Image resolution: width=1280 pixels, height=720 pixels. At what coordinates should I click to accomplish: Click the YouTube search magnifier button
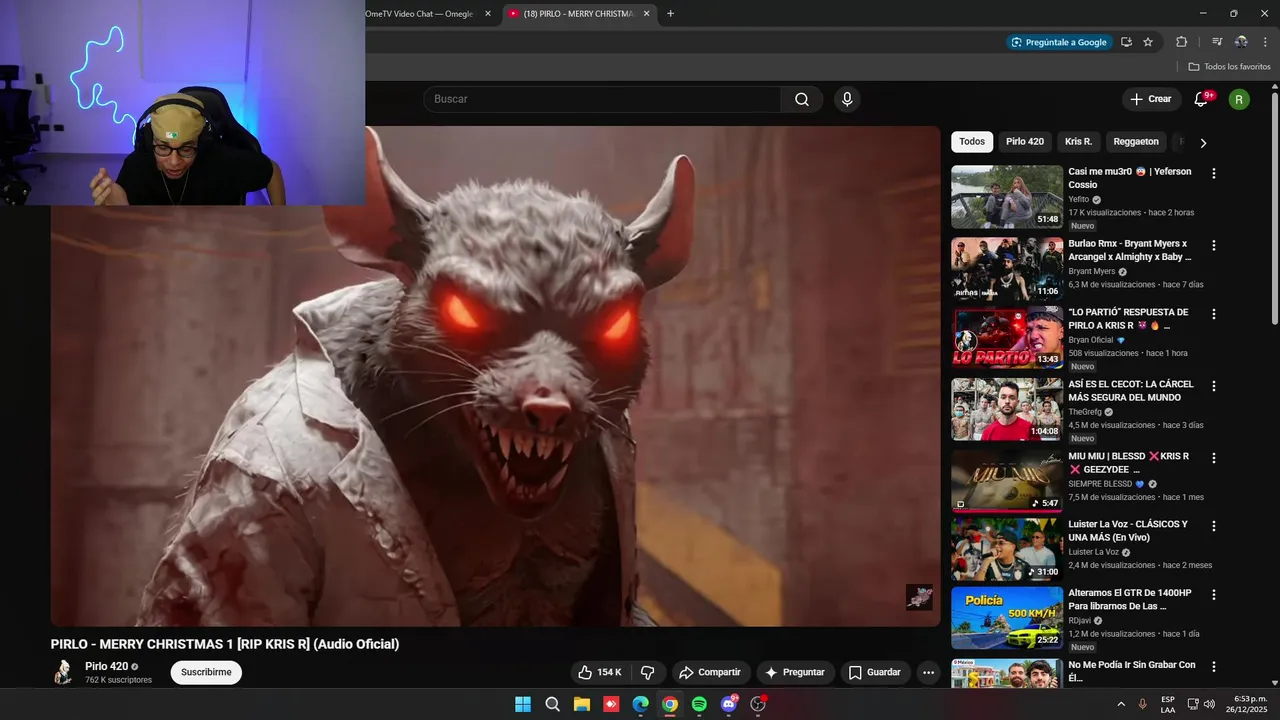click(802, 99)
